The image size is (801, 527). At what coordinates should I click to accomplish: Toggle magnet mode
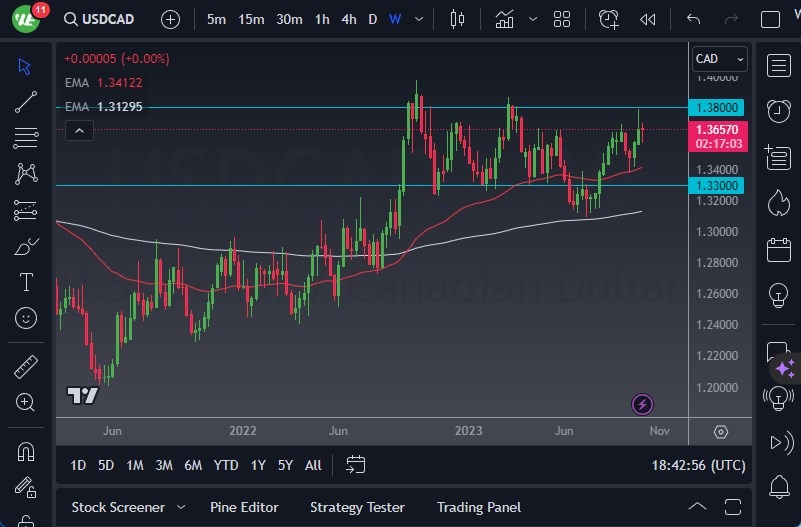(x=26, y=451)
